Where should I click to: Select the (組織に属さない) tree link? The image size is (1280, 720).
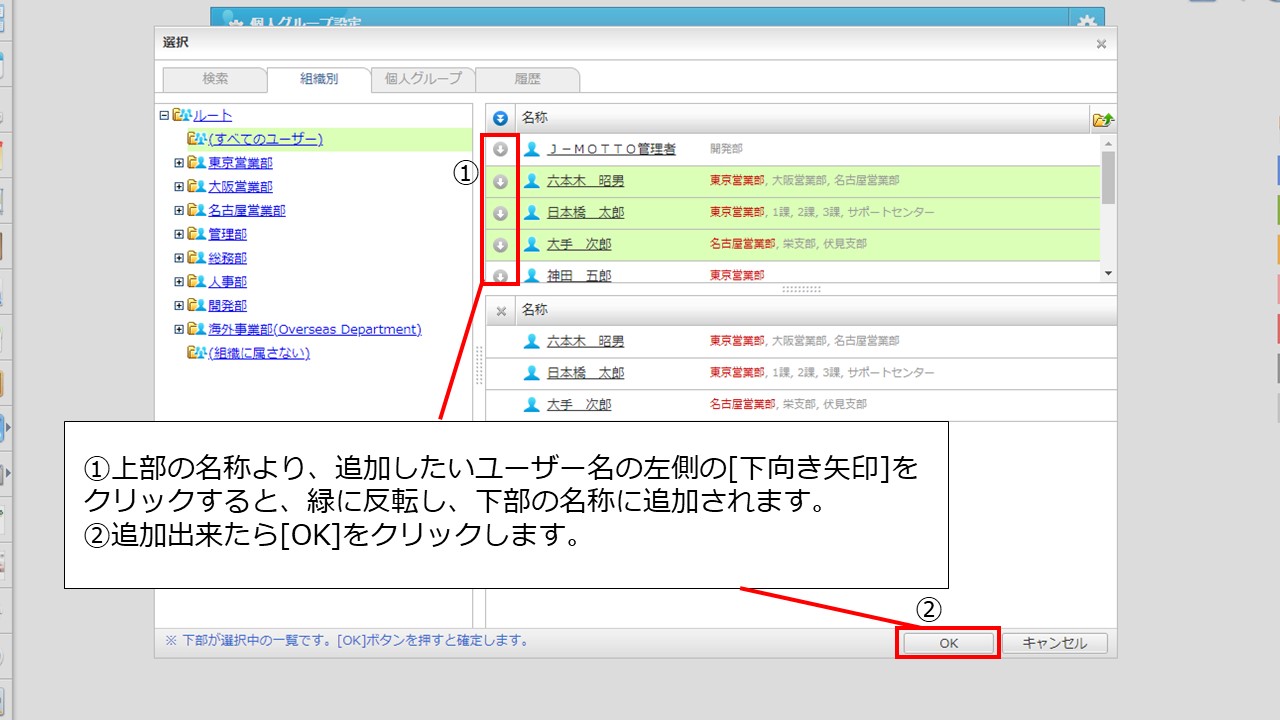click(258, 353)
